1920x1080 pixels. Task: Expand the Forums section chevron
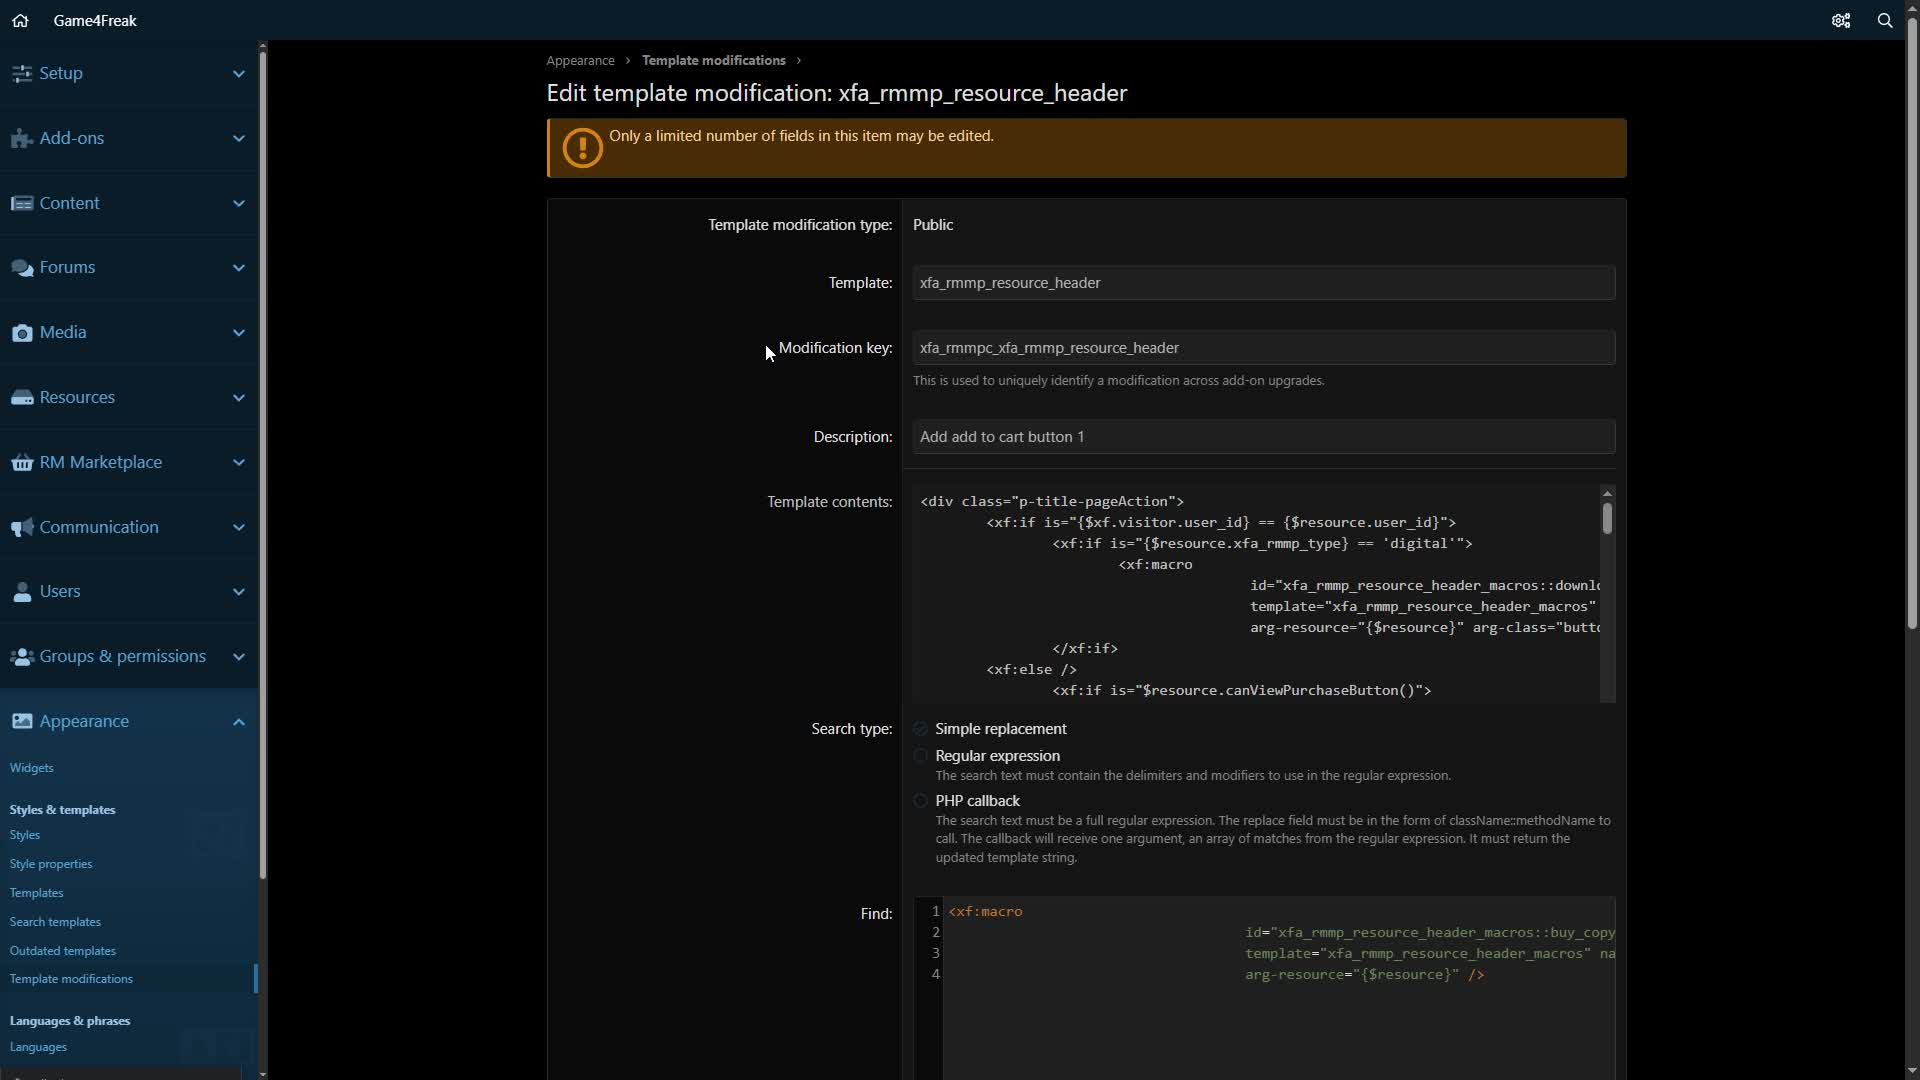(238, 267)
